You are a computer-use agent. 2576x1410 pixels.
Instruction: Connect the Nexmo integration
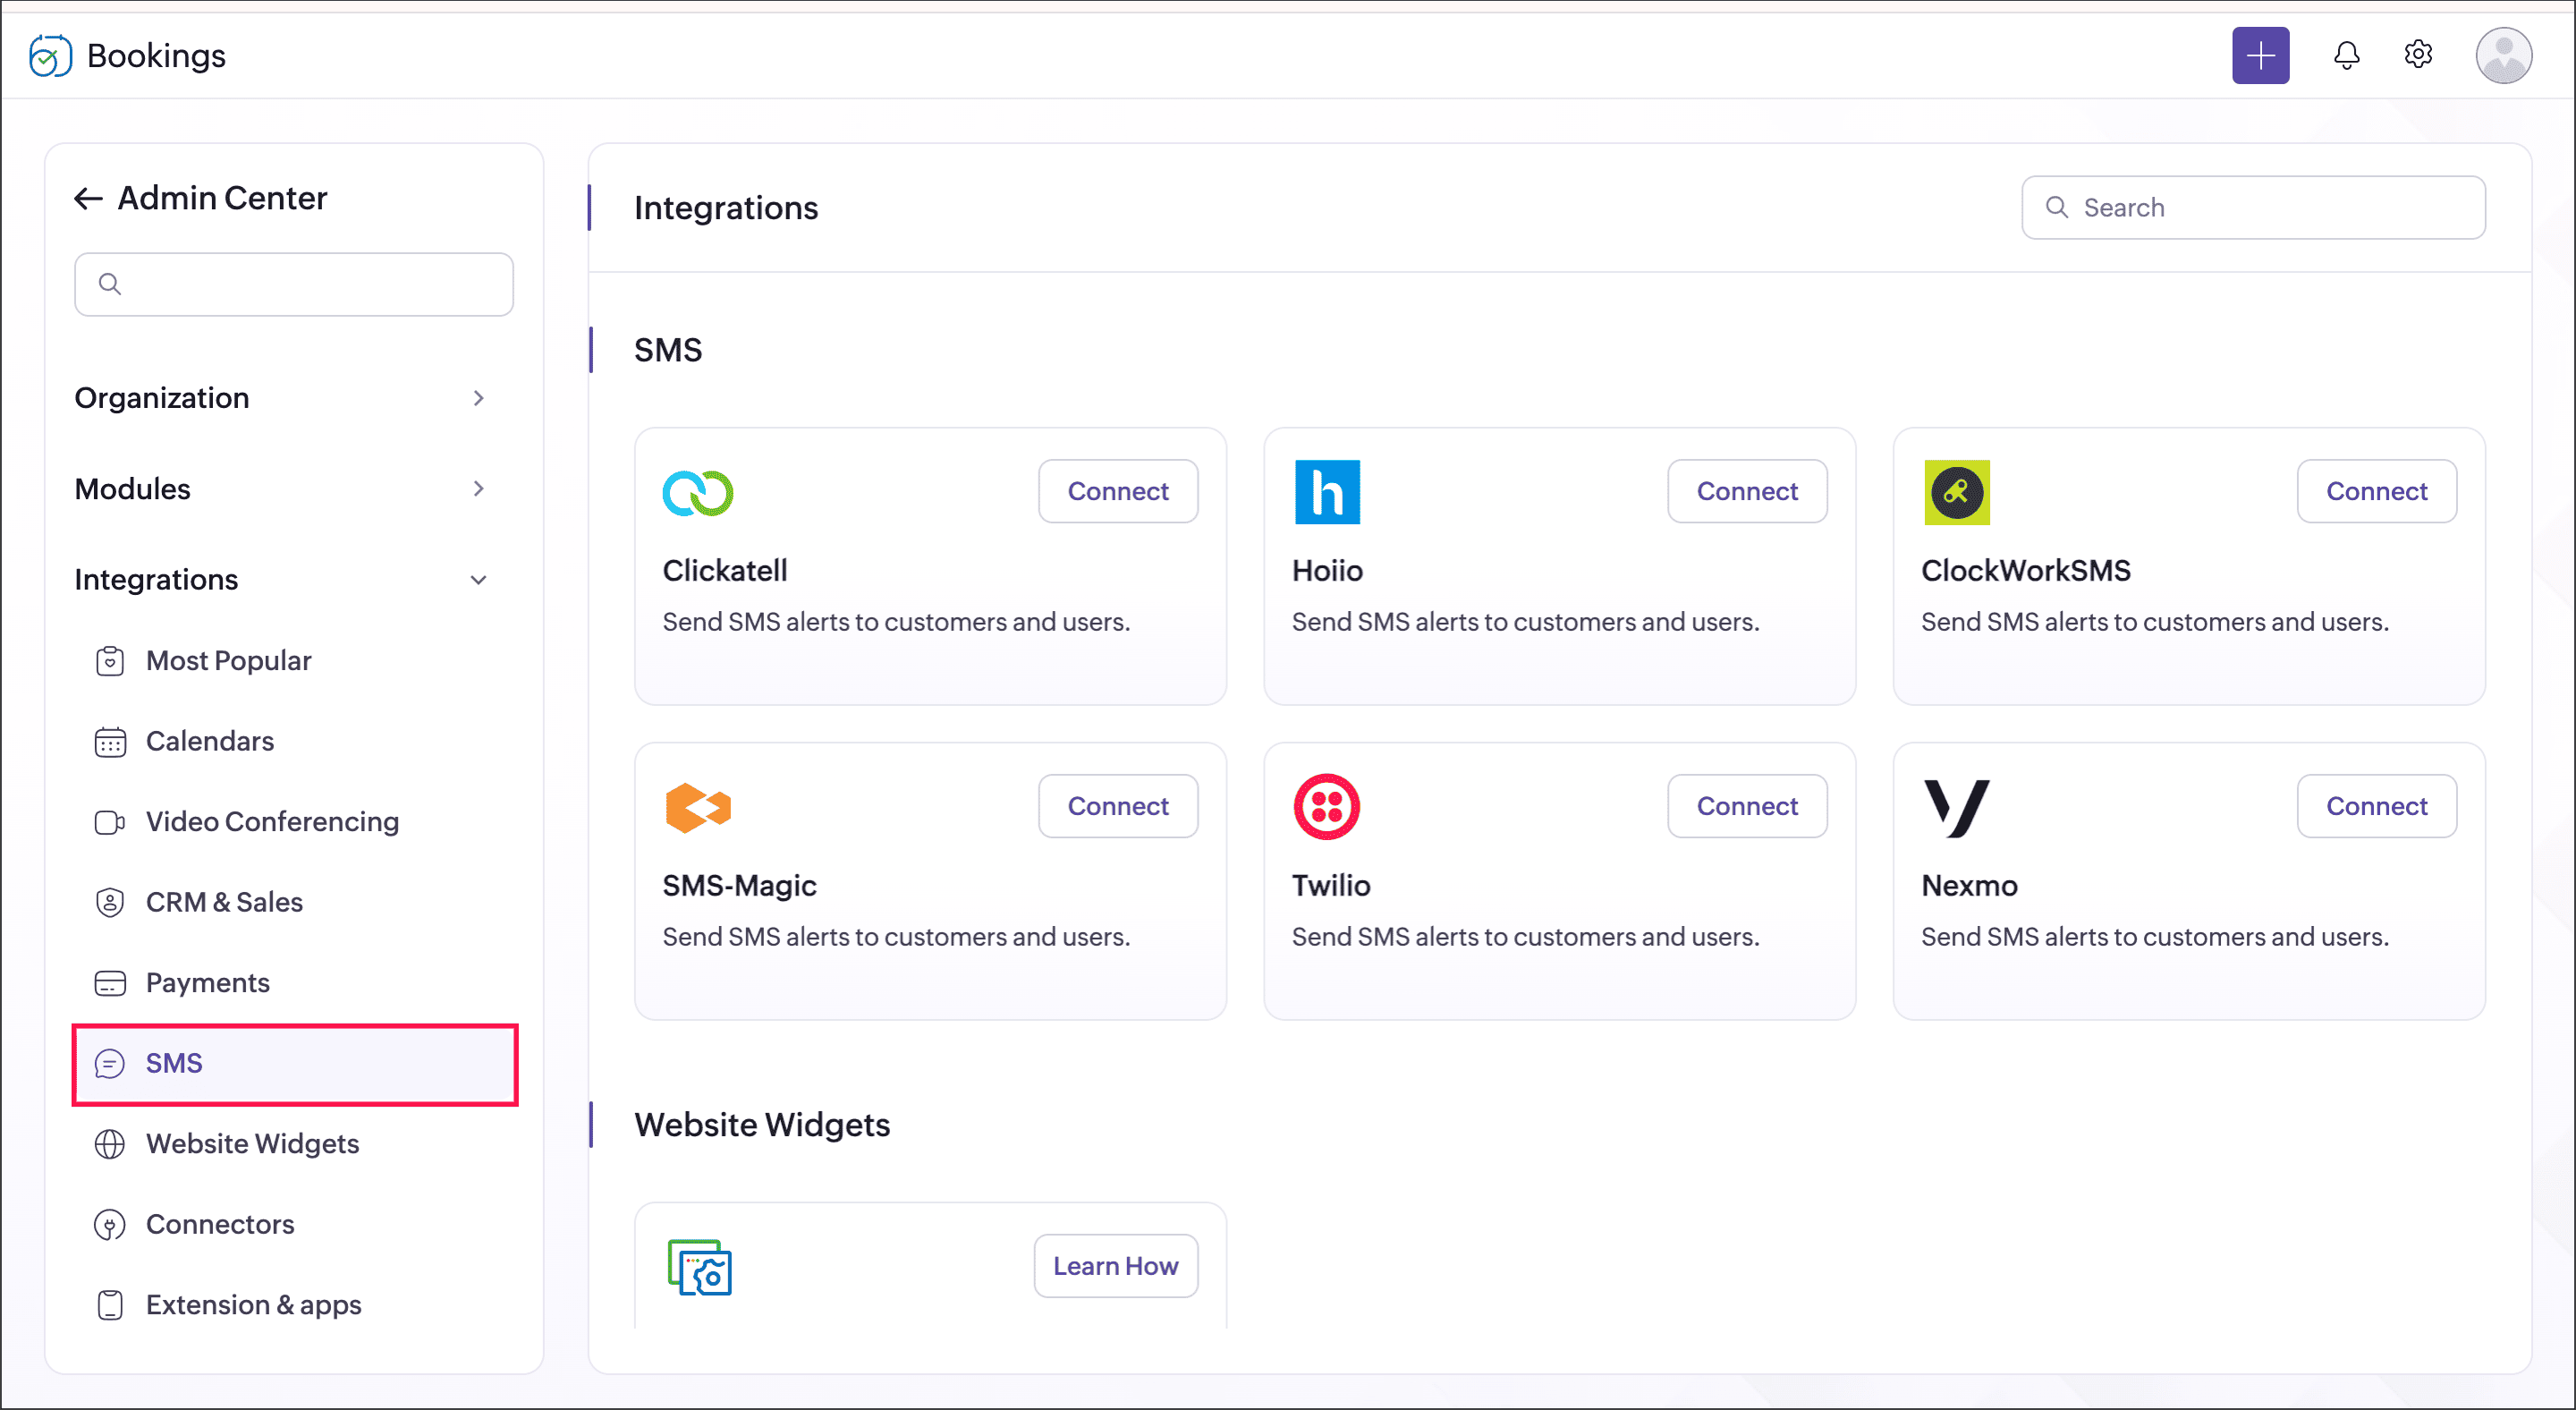pyautogui.click(x=2376, y=806)
